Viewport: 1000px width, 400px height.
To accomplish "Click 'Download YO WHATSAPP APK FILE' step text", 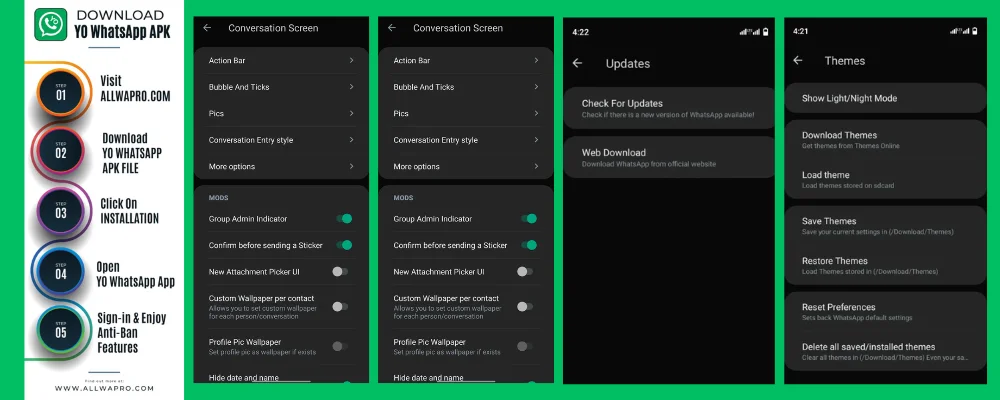I will click(x=132, y=153).
